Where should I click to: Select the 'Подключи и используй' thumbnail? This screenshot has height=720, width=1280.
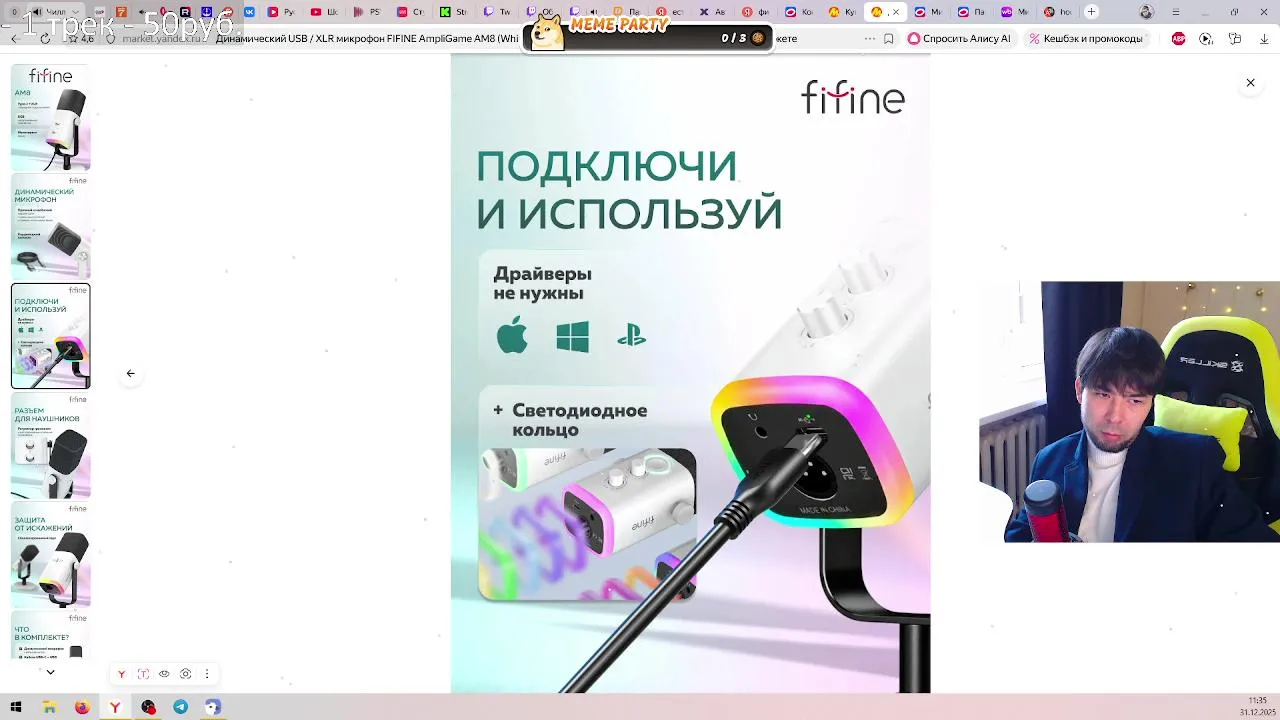51,336
